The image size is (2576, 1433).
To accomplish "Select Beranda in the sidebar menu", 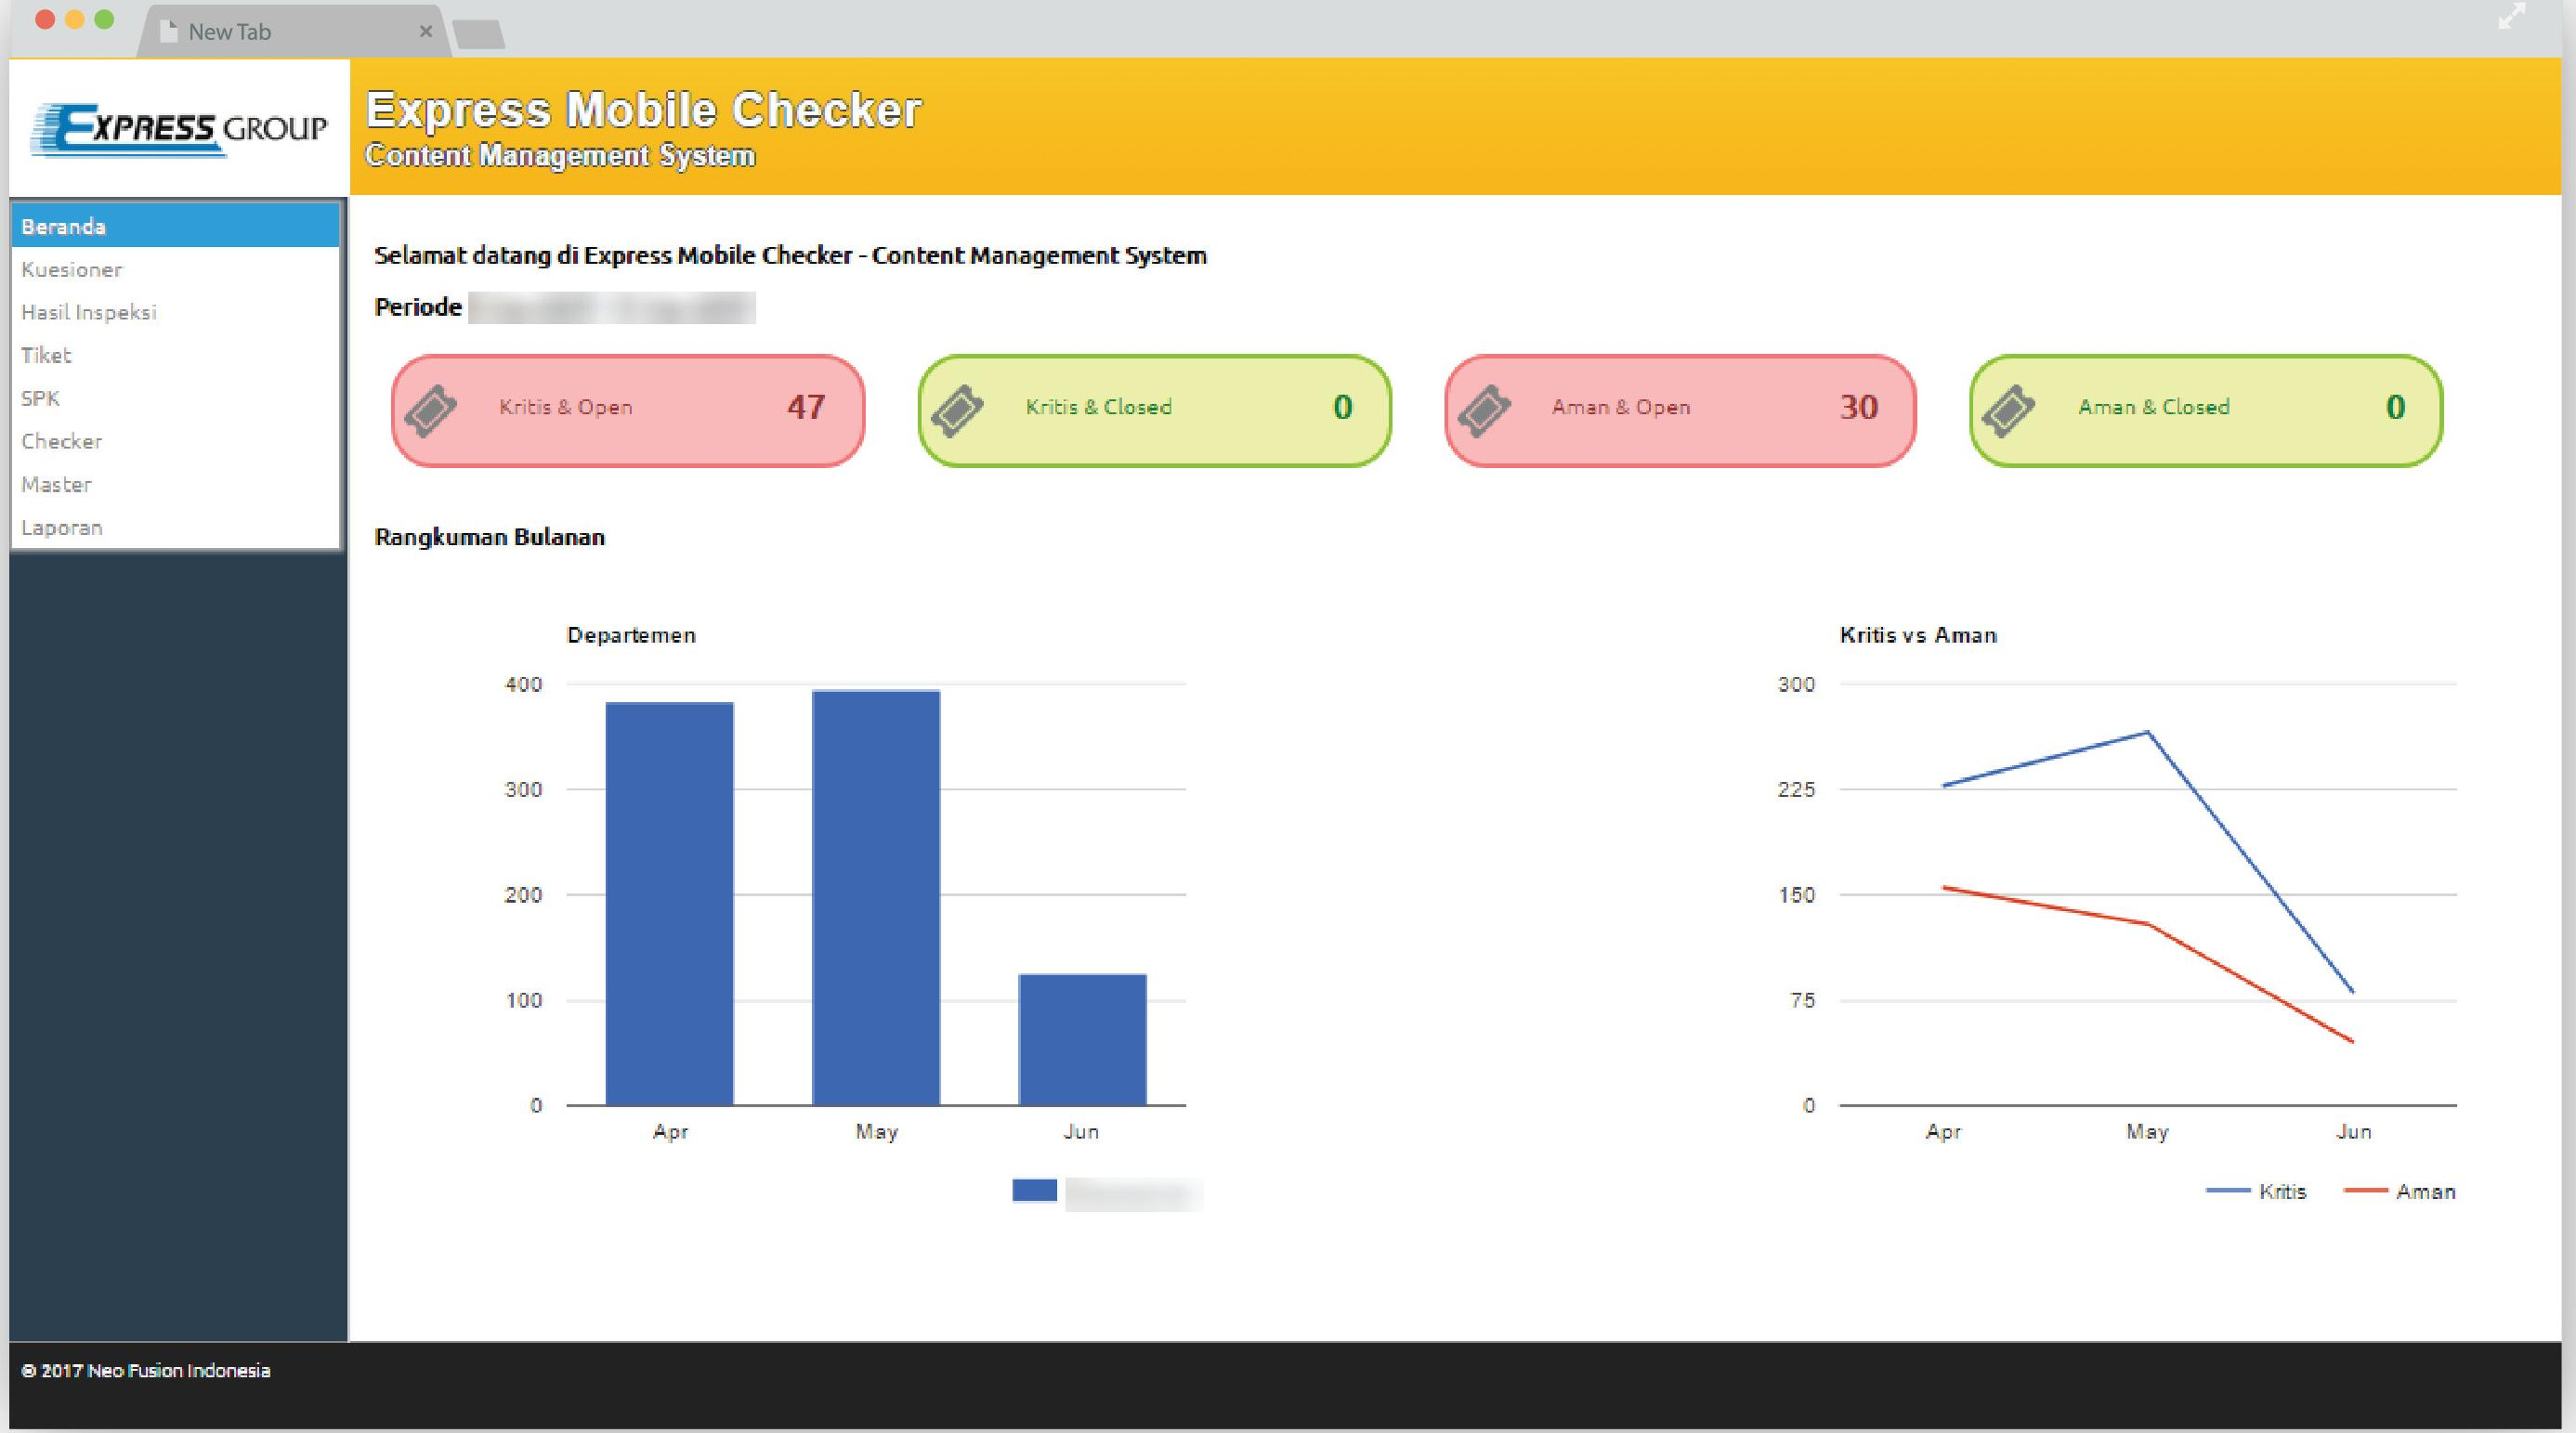I will coord(176,226).
